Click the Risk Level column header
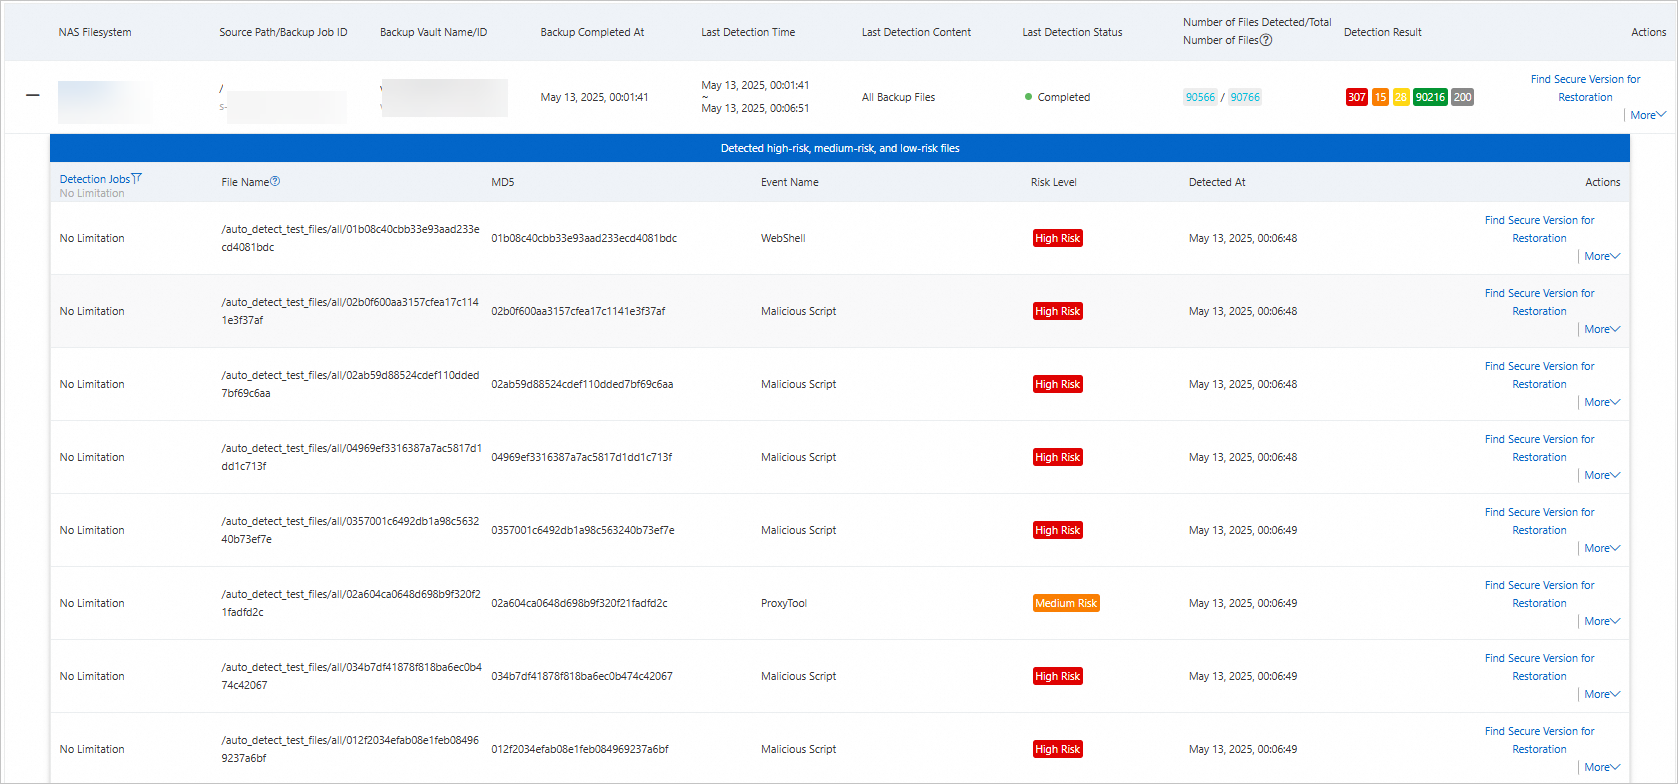Viewport: 1678px width, 784px height. [1054, 182]
